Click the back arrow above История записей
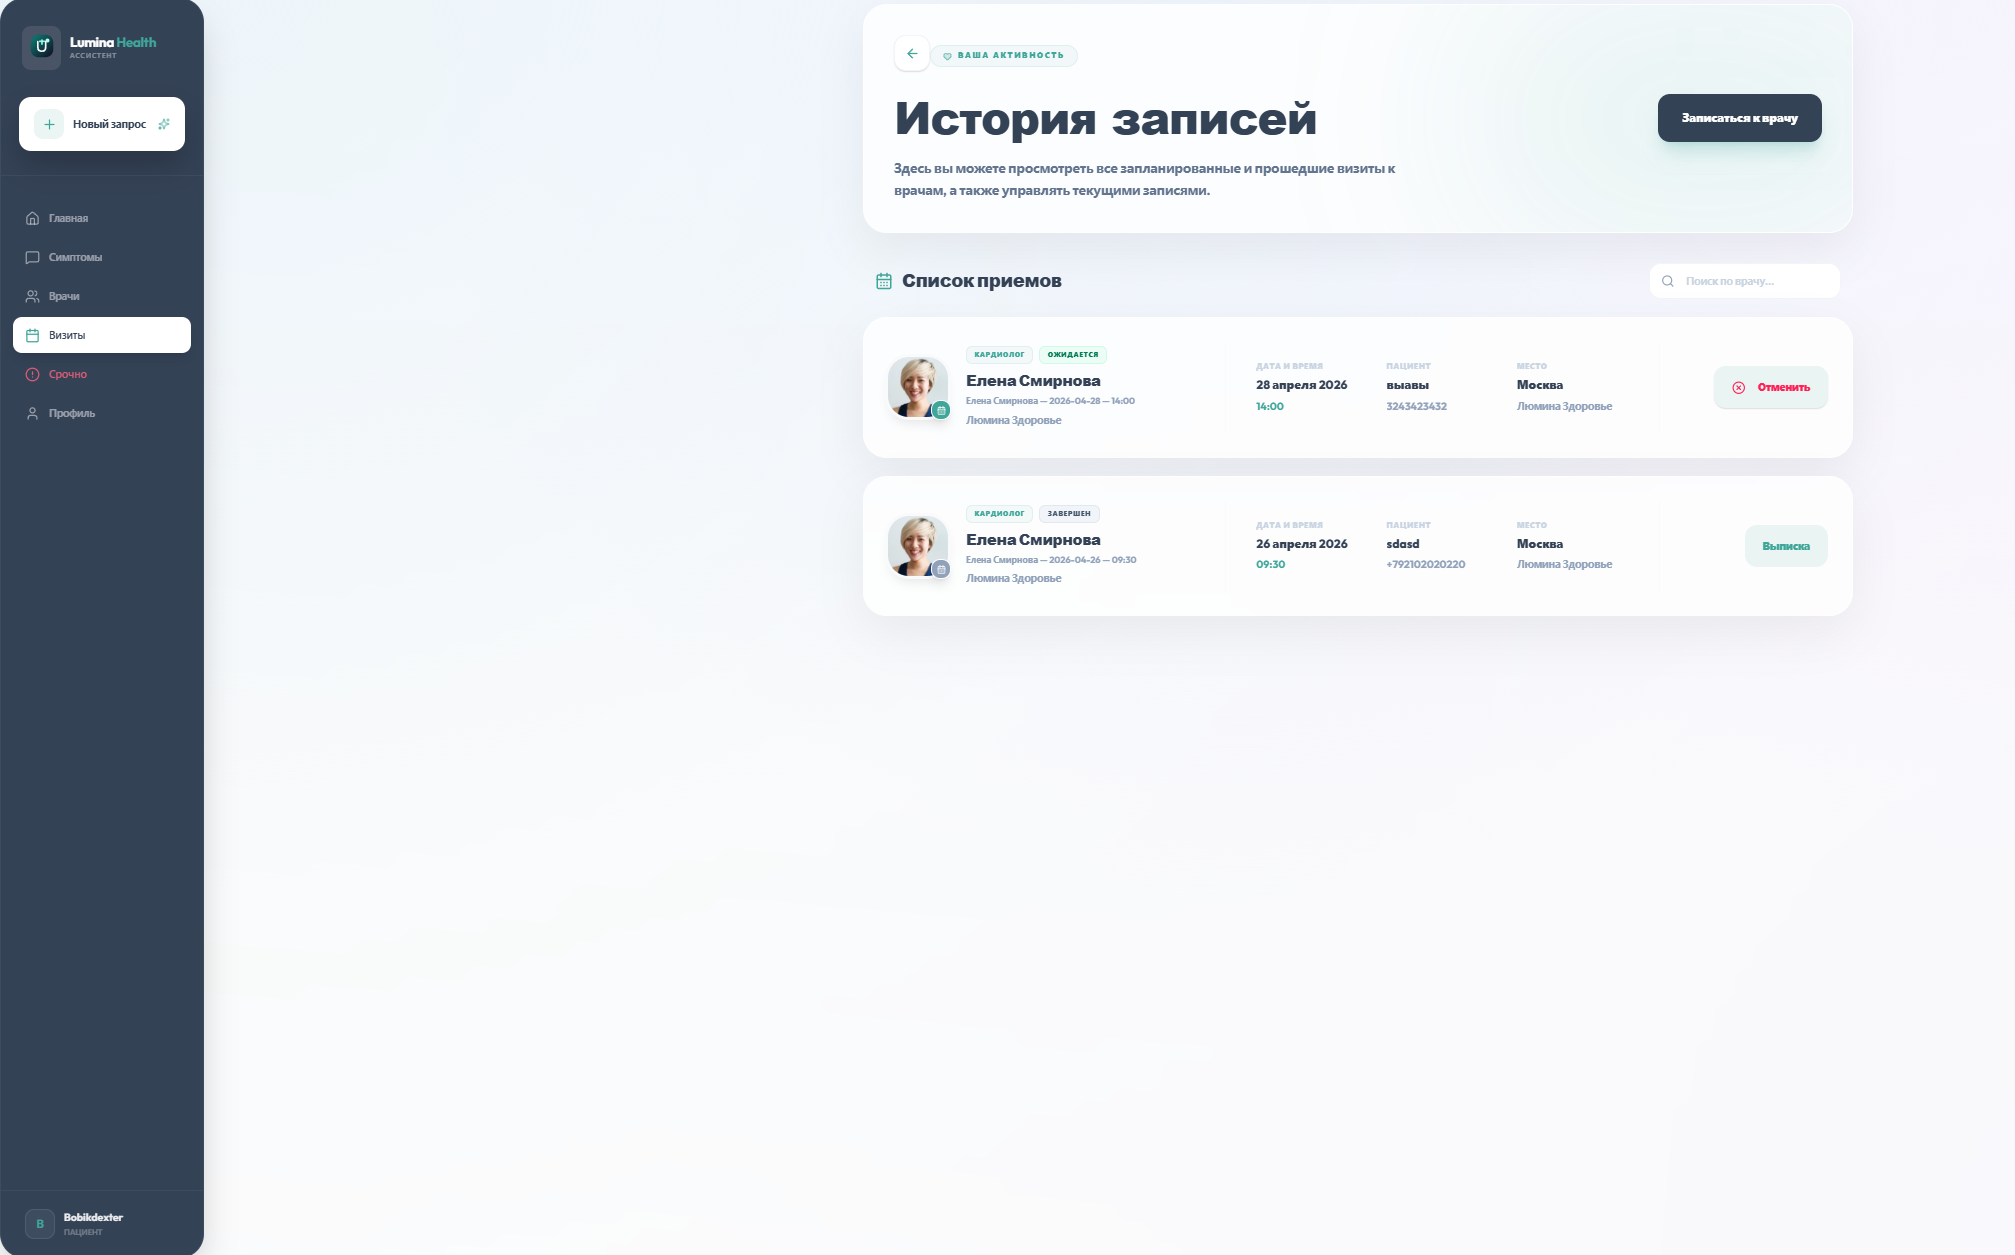Screen dimensions: 2015x1255 point(911,54)
